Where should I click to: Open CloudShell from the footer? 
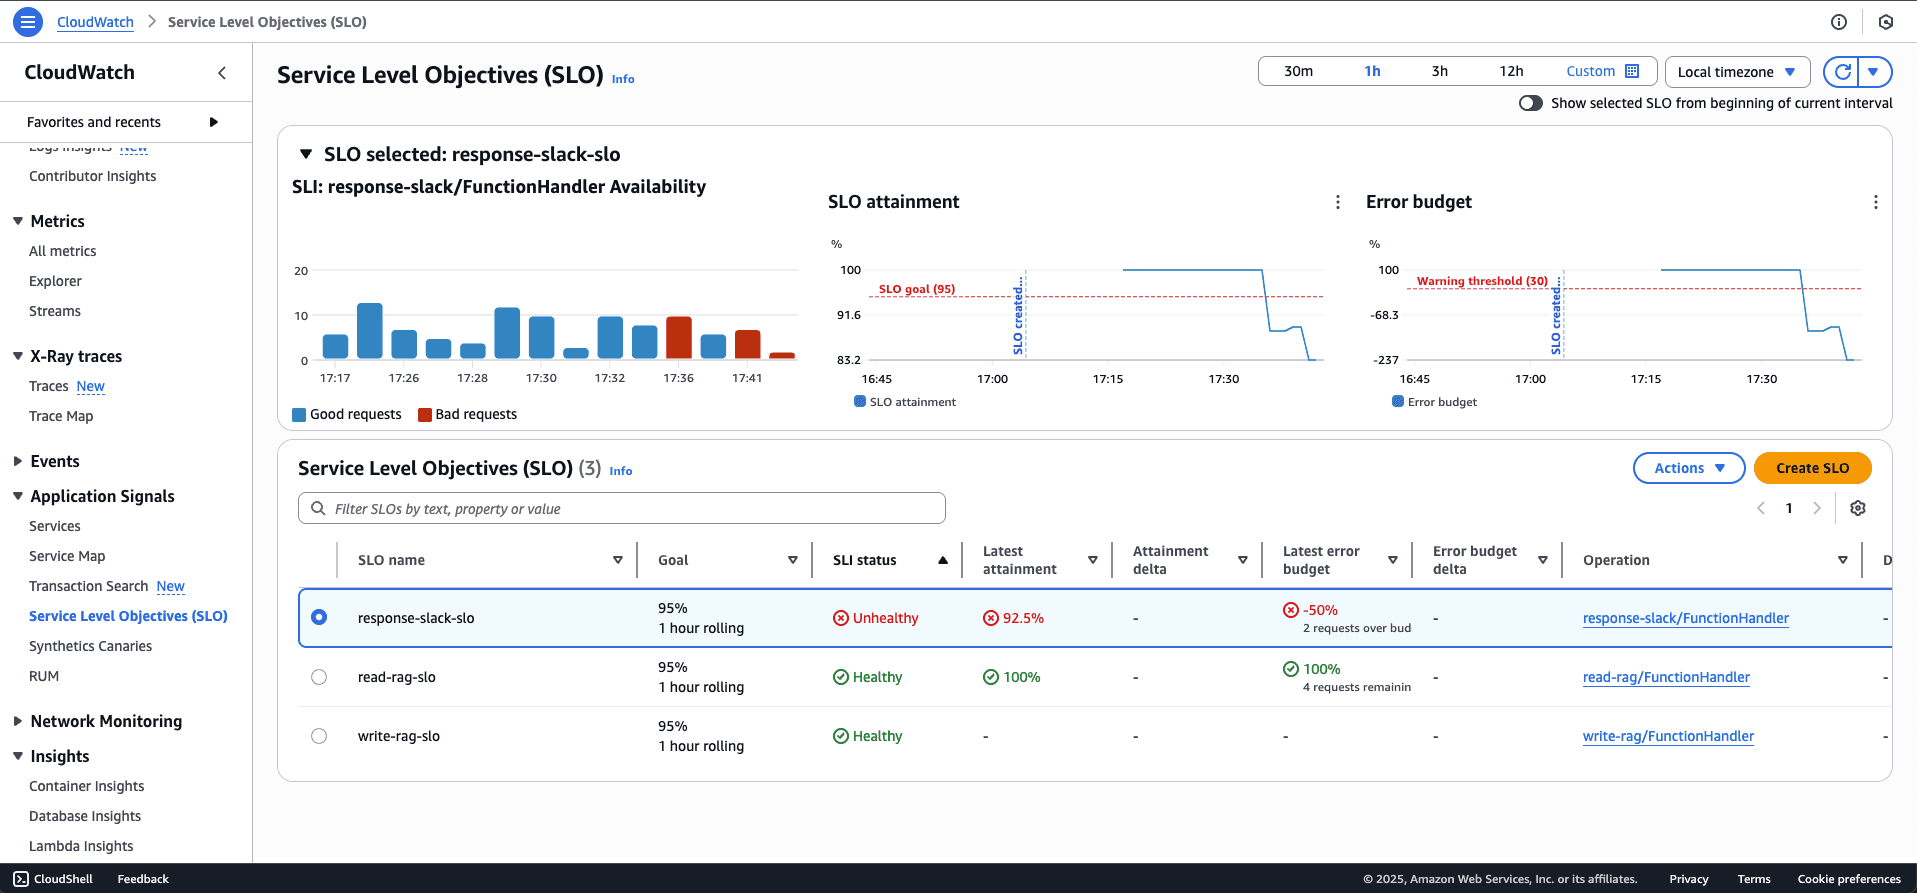point(53,879)
